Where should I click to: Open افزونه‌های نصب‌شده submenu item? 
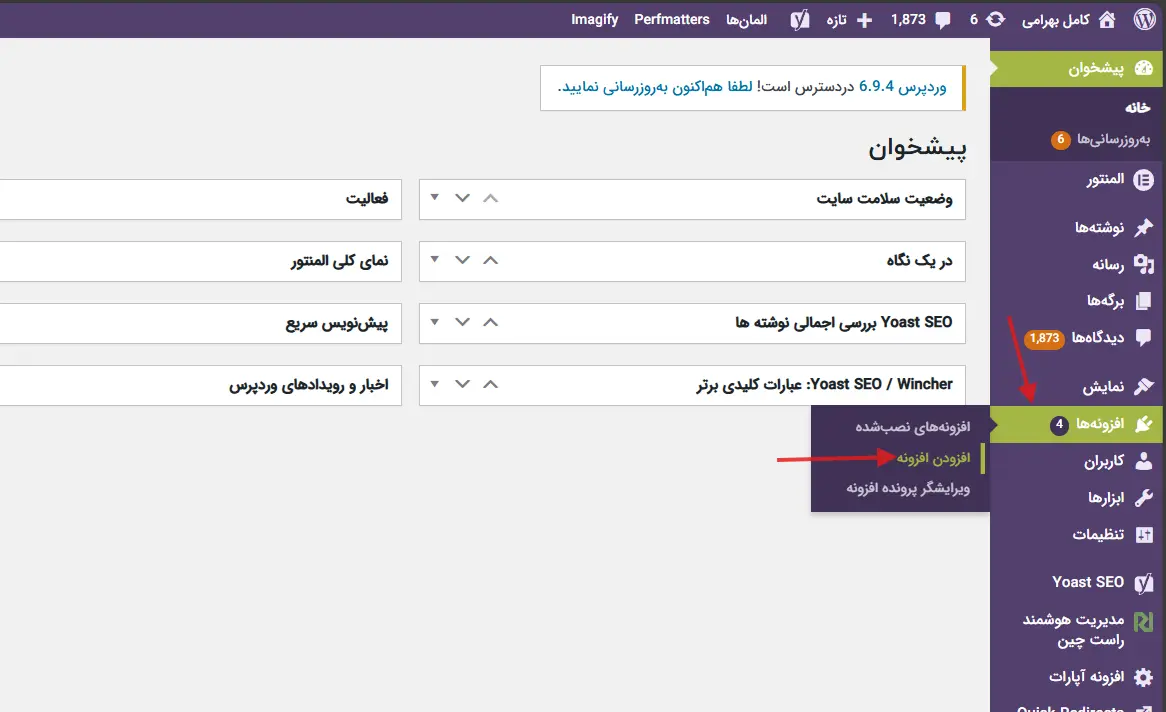[912, 427]
